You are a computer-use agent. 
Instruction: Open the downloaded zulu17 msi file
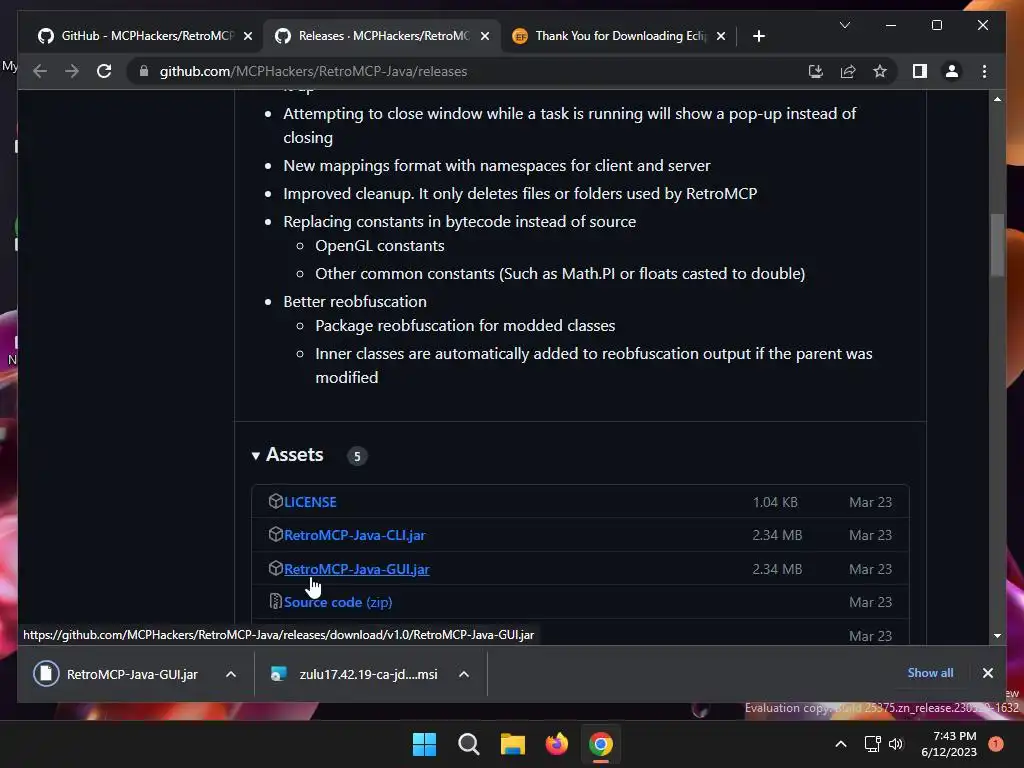(x=355, y=674)
